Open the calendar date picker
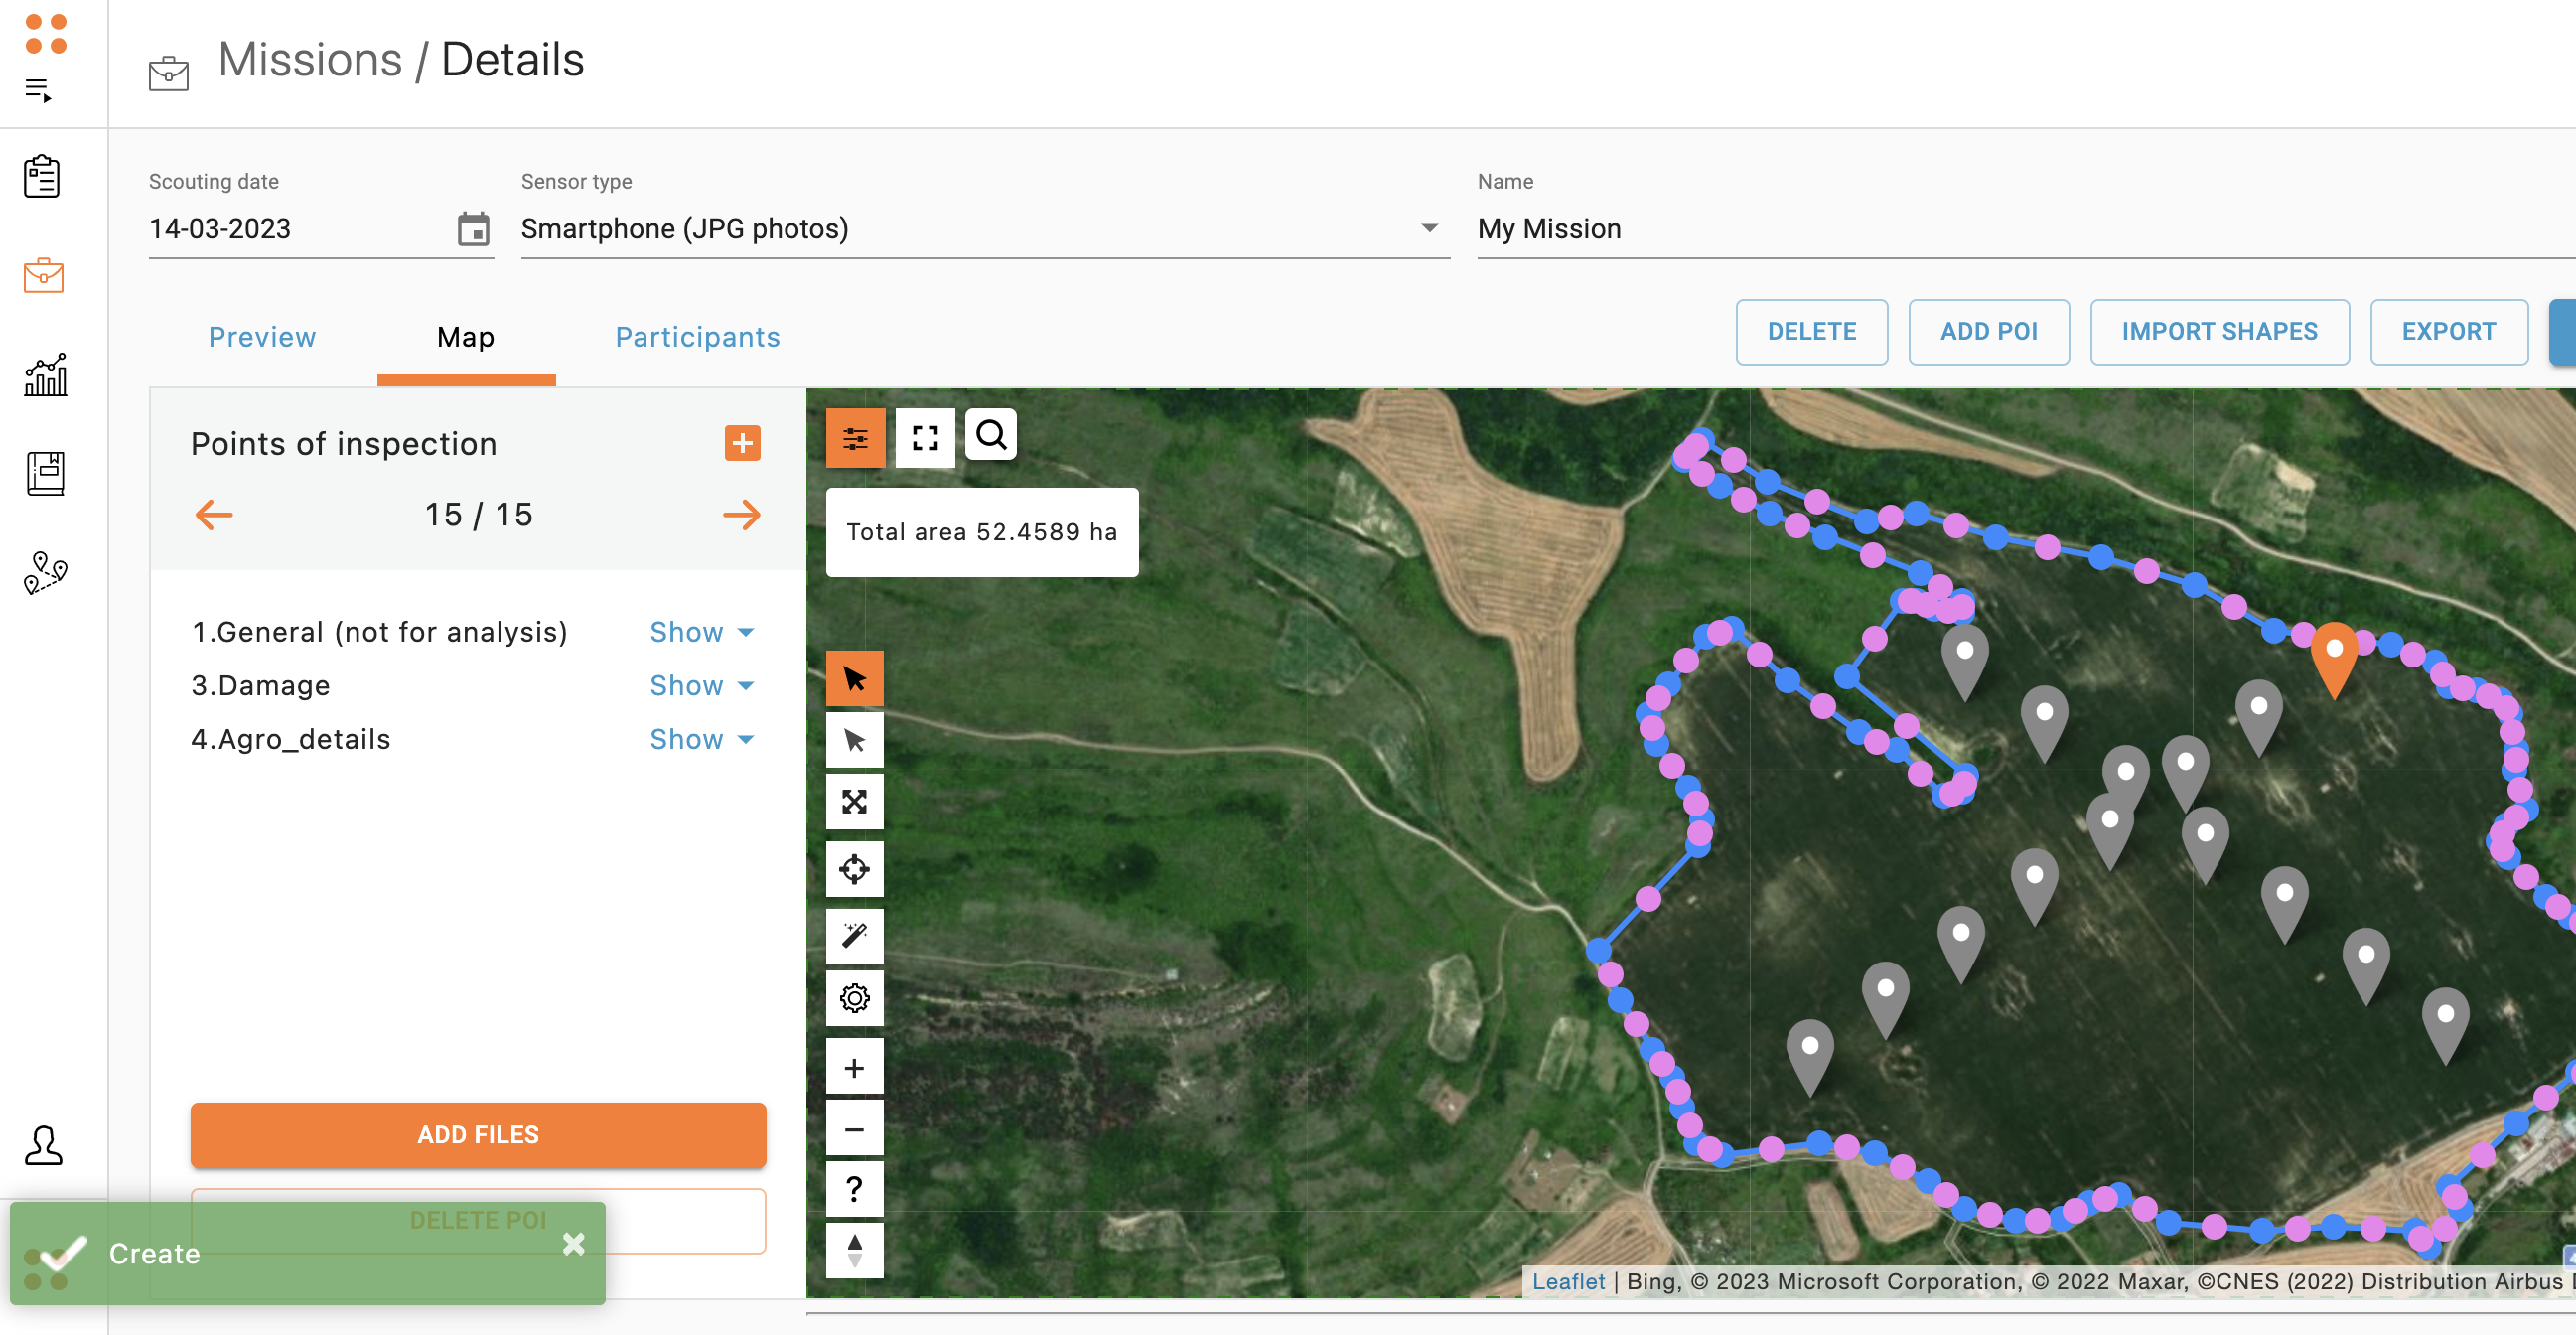 [x=473, y=229]
